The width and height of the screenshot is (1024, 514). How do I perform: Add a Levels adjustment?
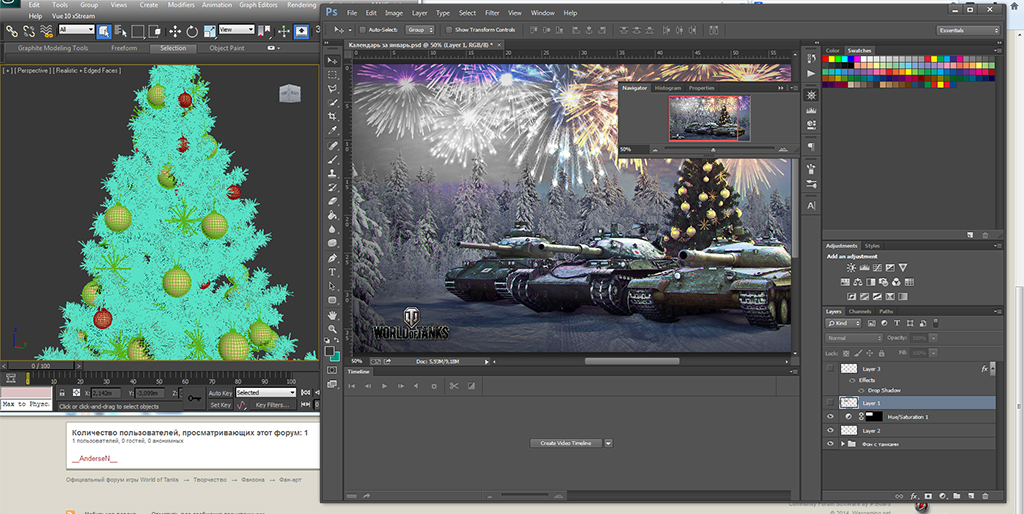(864, 268)
